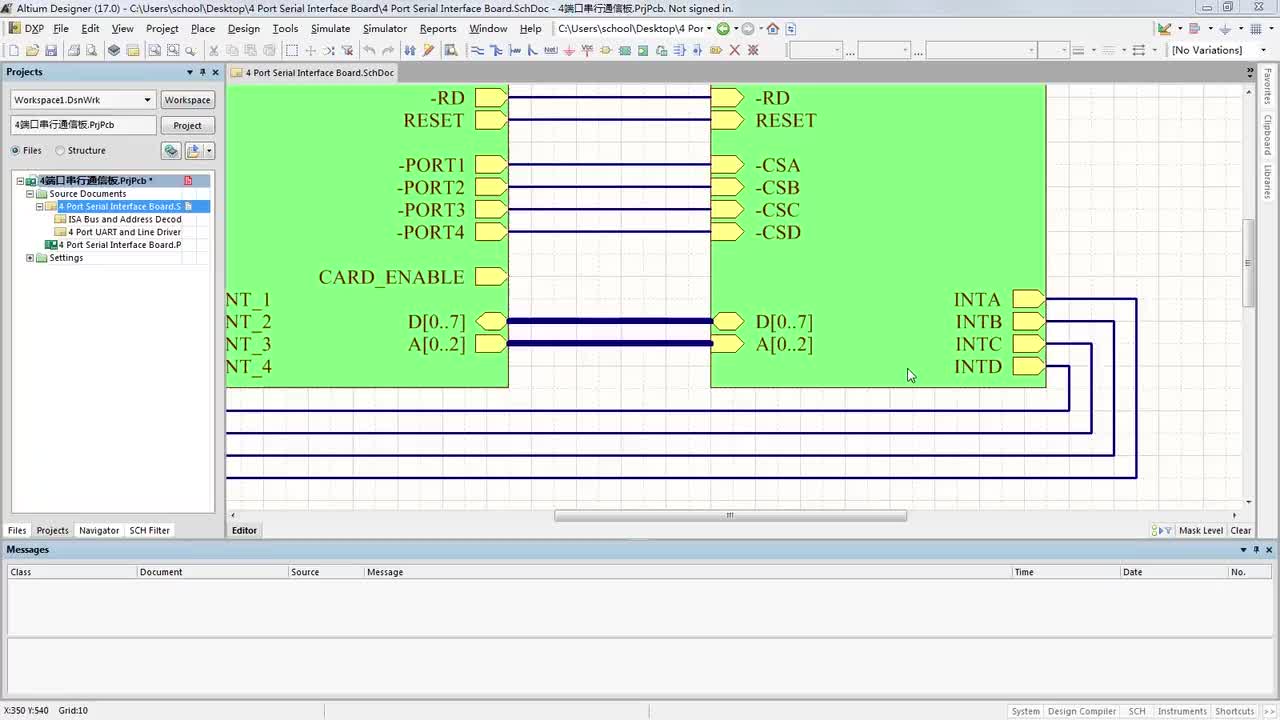The height and width of the screenshot is (720, 1280).
Task: Open the Design menu
Action: coord(243,29)
